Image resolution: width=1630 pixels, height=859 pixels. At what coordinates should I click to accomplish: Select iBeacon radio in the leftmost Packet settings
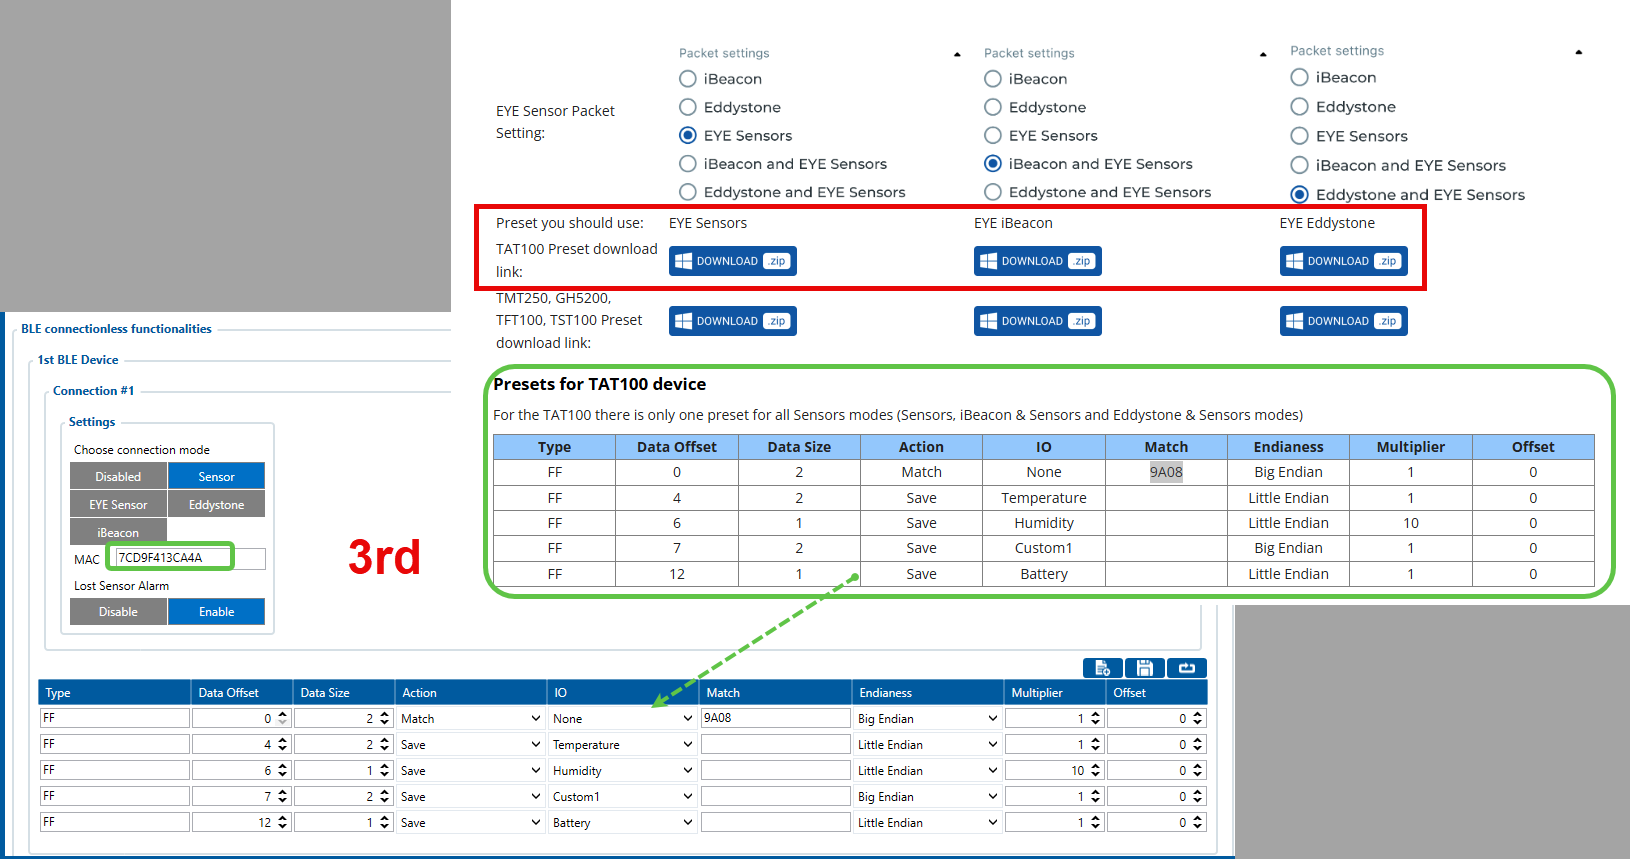(688, 79)
